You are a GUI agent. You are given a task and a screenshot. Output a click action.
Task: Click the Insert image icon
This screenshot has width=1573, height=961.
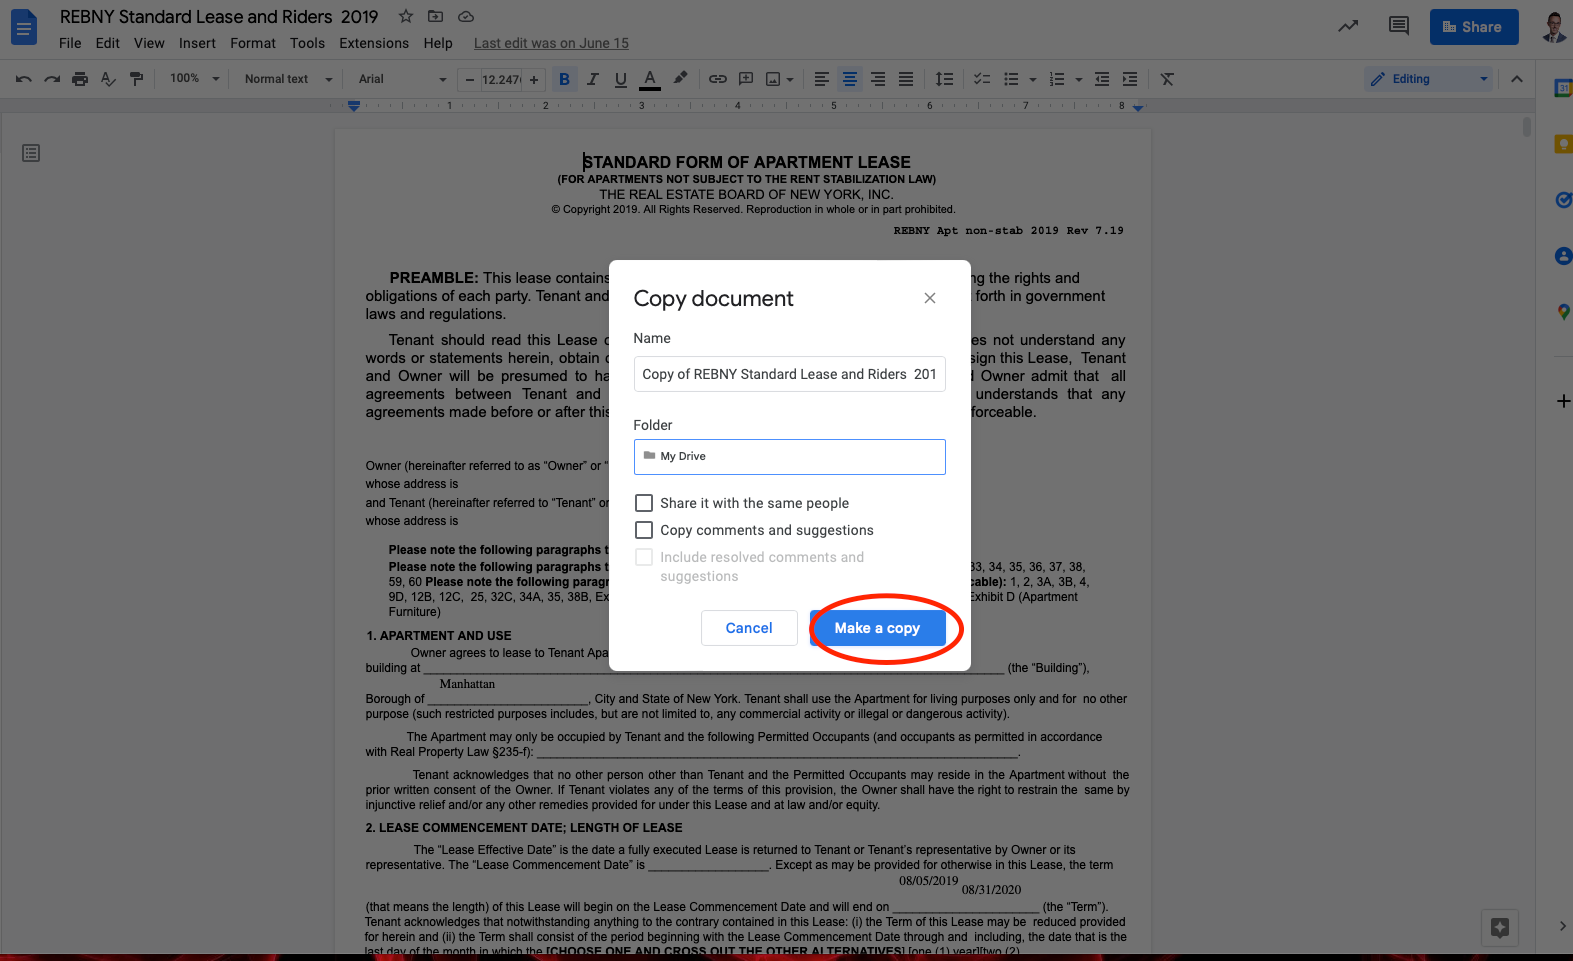(x=773, y=79)
